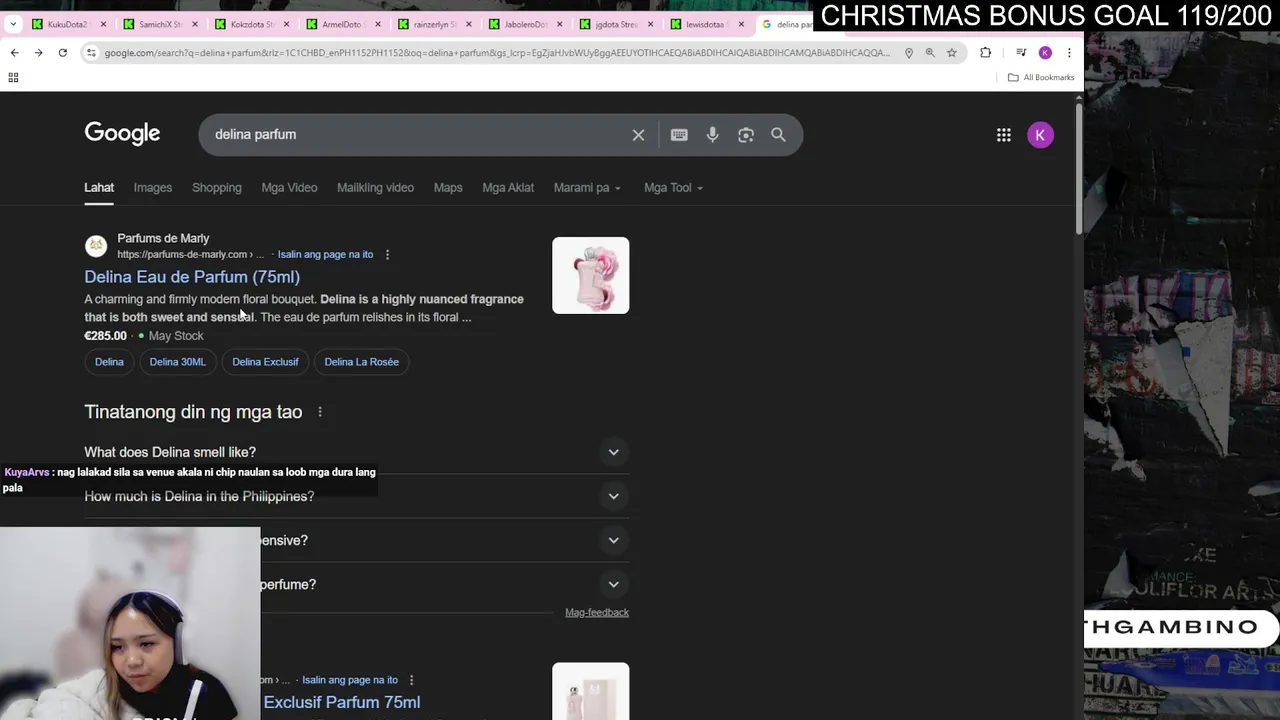
Task: Start voice search with microphone icon
Action: (712, 135)
